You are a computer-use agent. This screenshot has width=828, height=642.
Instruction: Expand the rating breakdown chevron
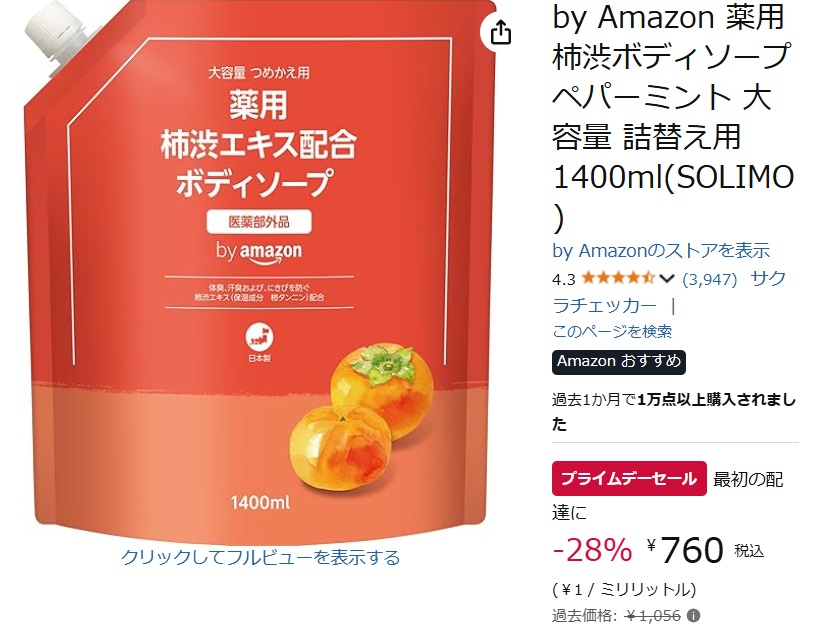coord(667,279)
